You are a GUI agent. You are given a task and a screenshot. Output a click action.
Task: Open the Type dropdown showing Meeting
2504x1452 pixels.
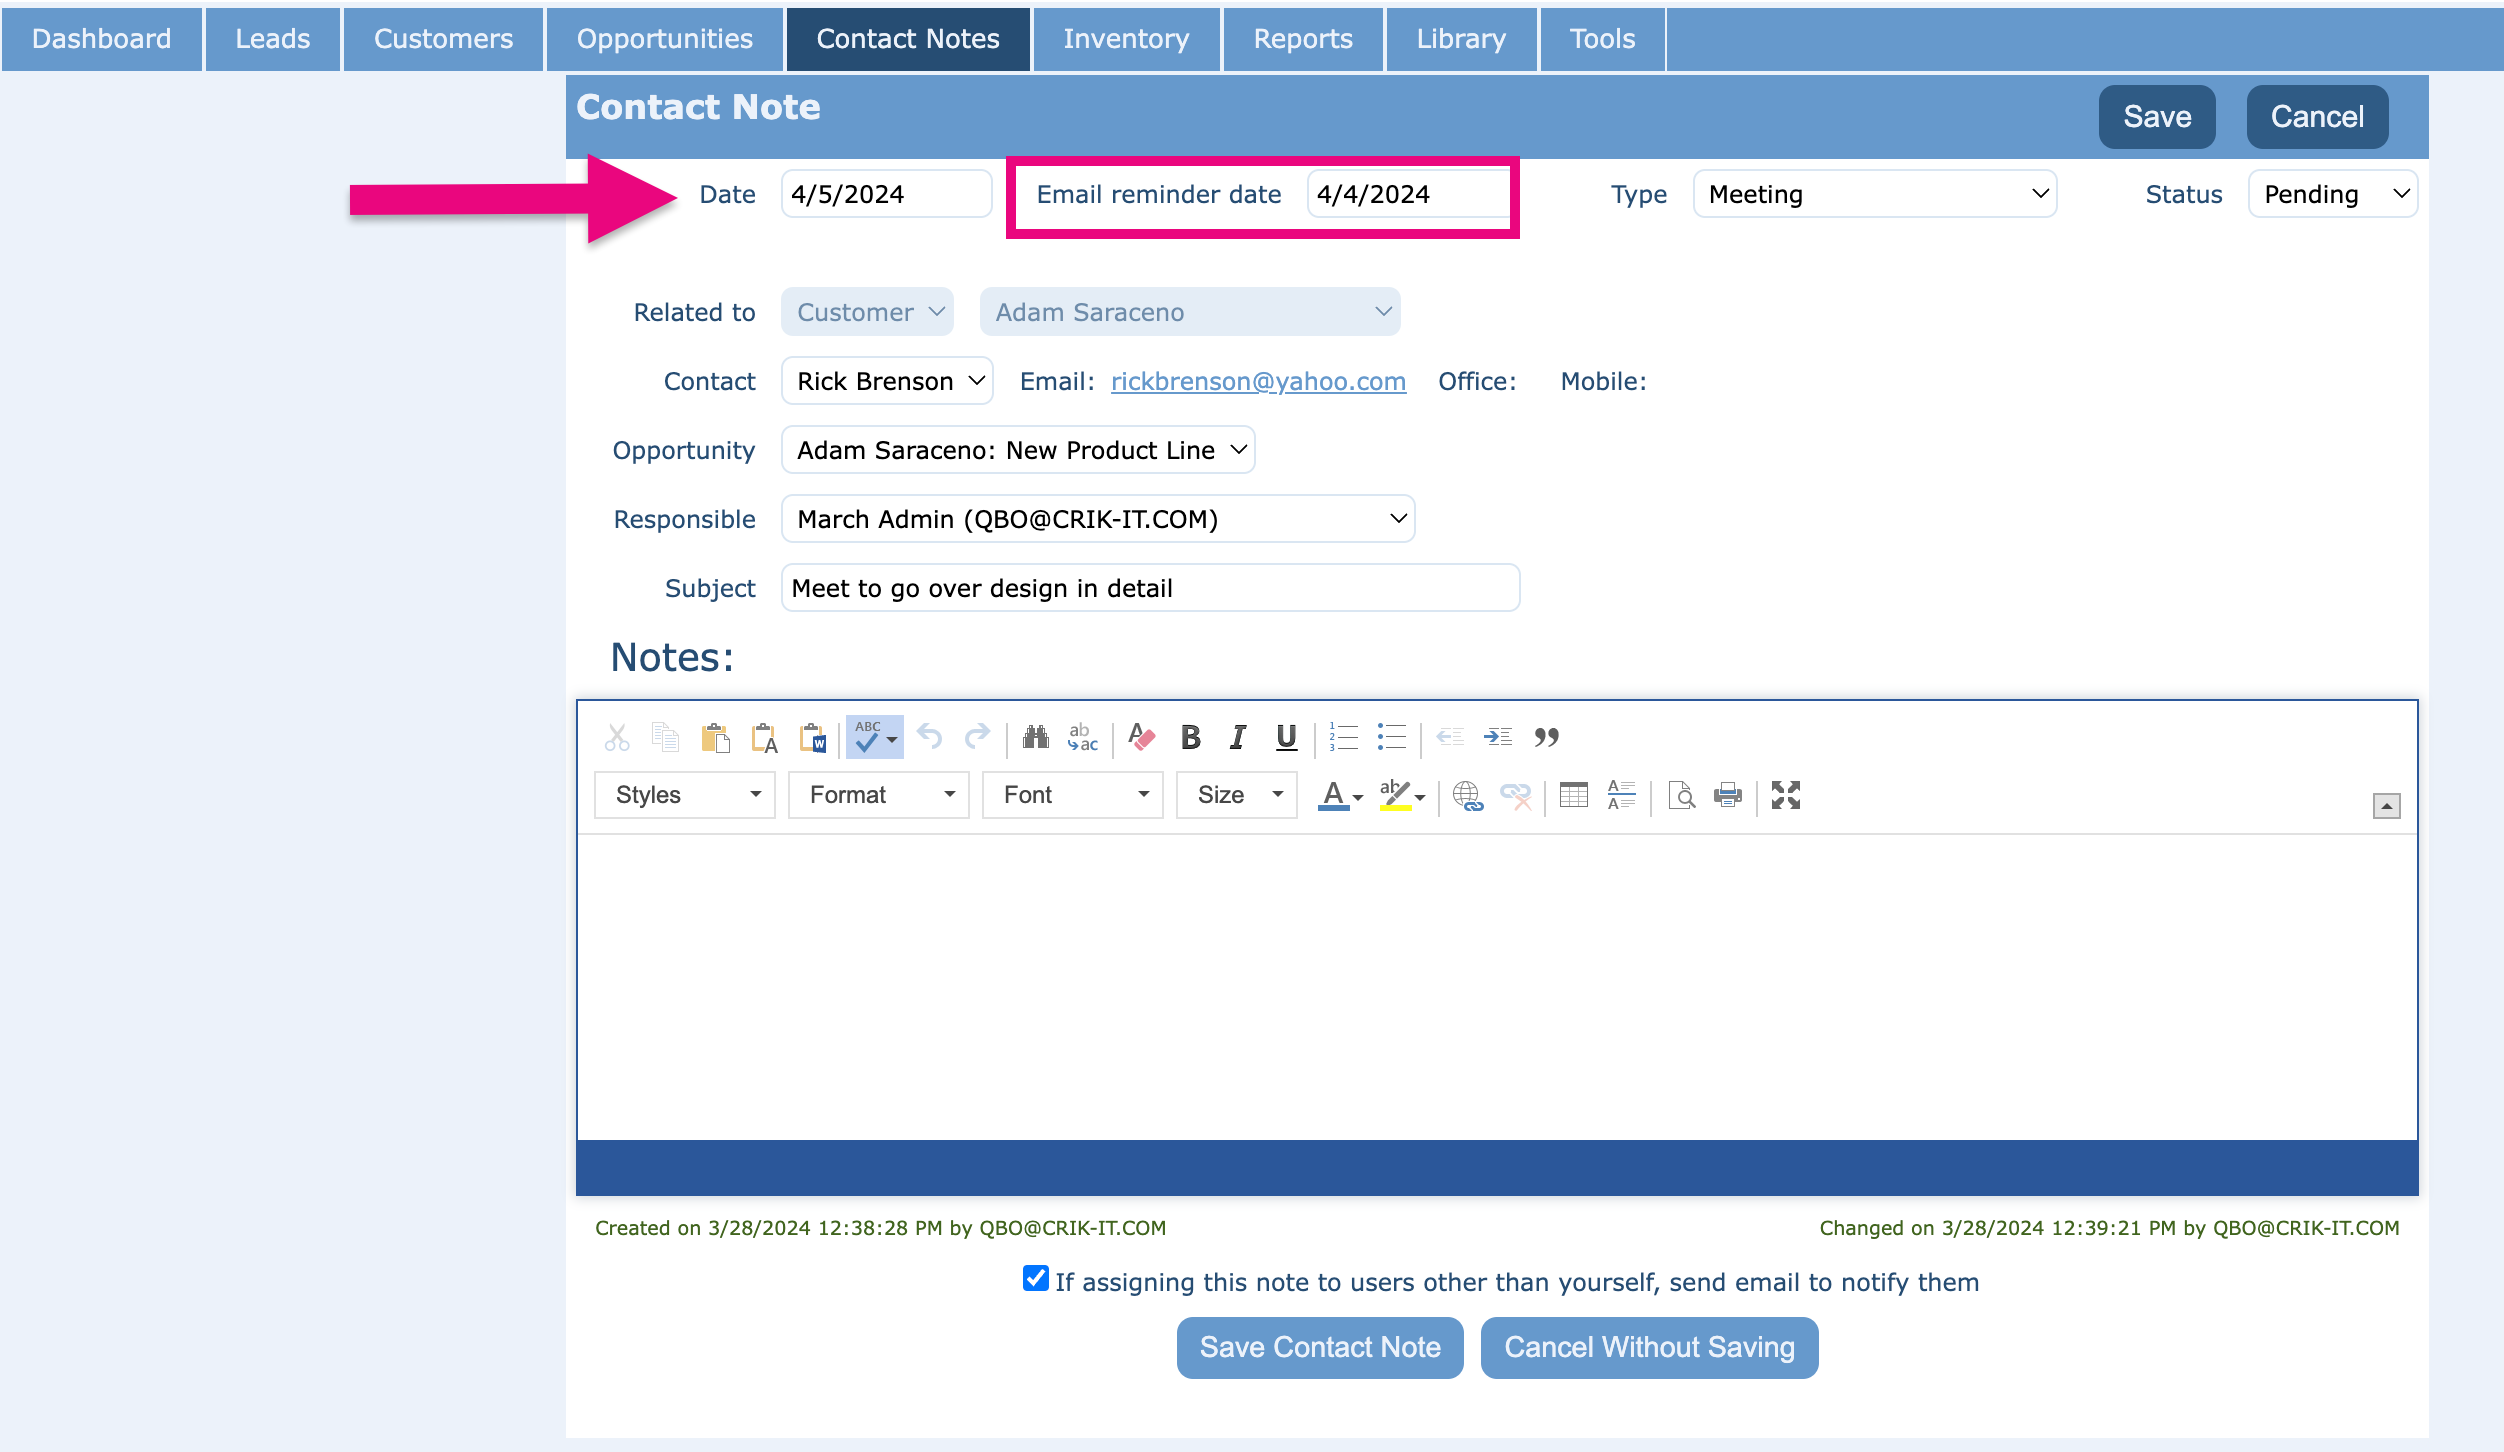[1874, 194]
